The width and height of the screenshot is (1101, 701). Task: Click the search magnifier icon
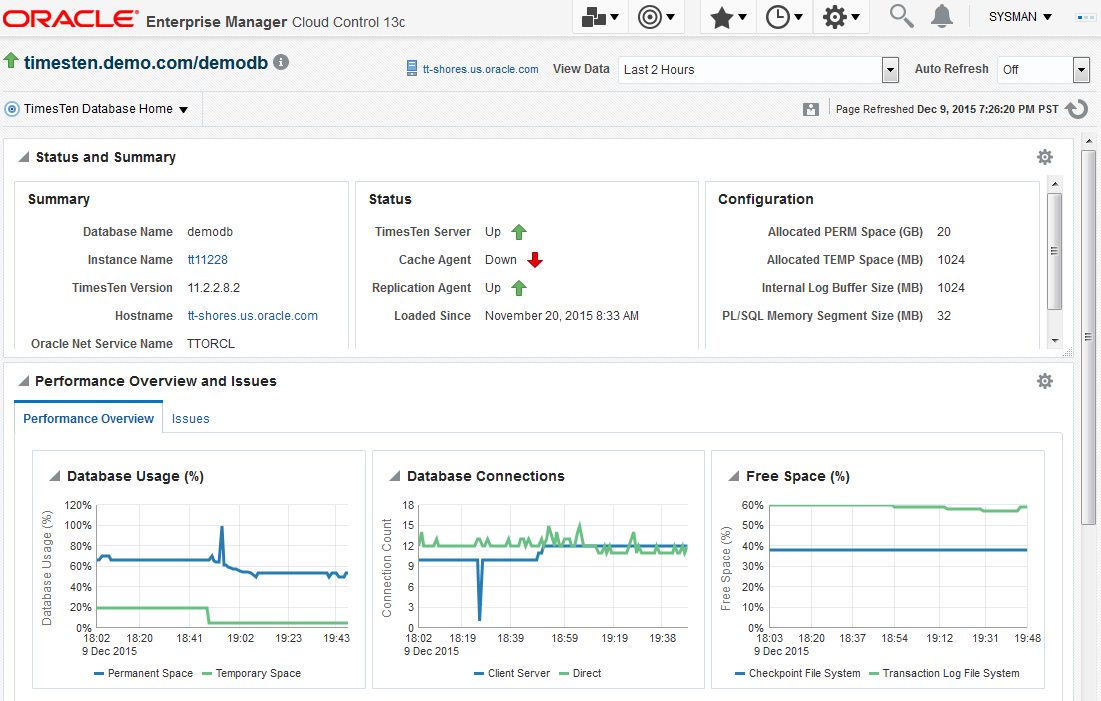tap(901, 16)
